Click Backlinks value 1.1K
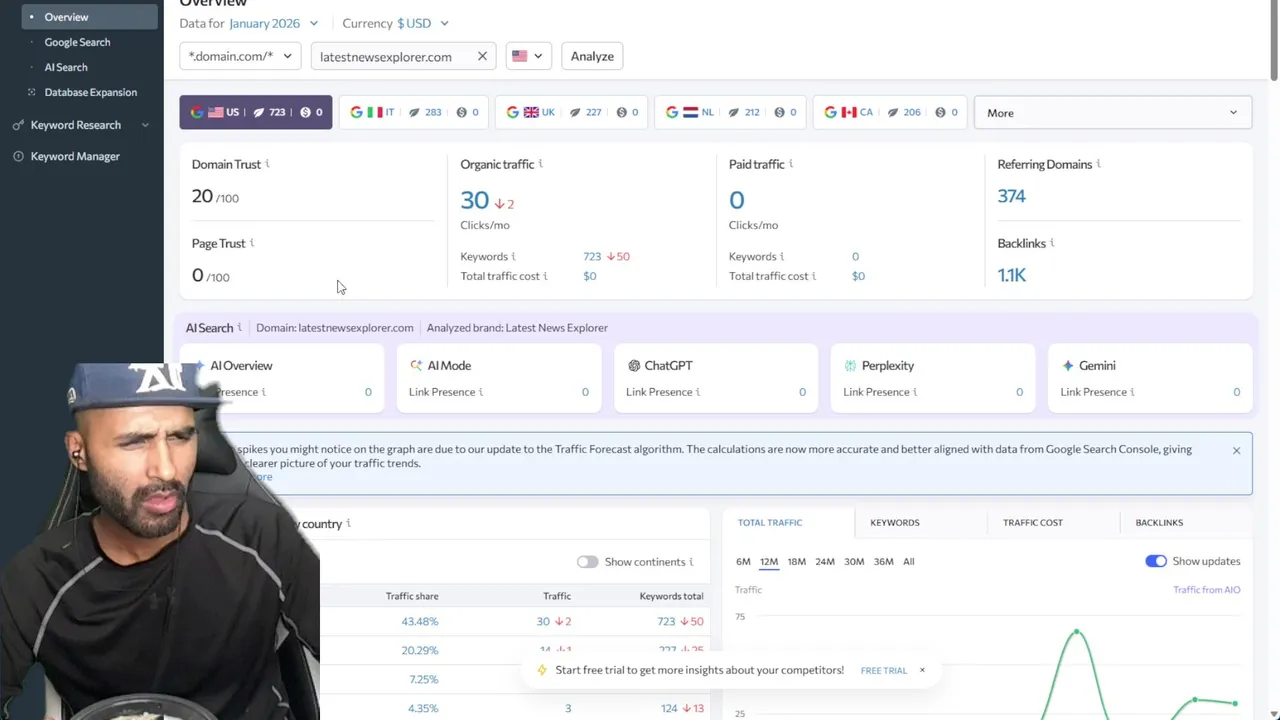The width and height of the screenshot is (1280, 720). pos(1011,275)
